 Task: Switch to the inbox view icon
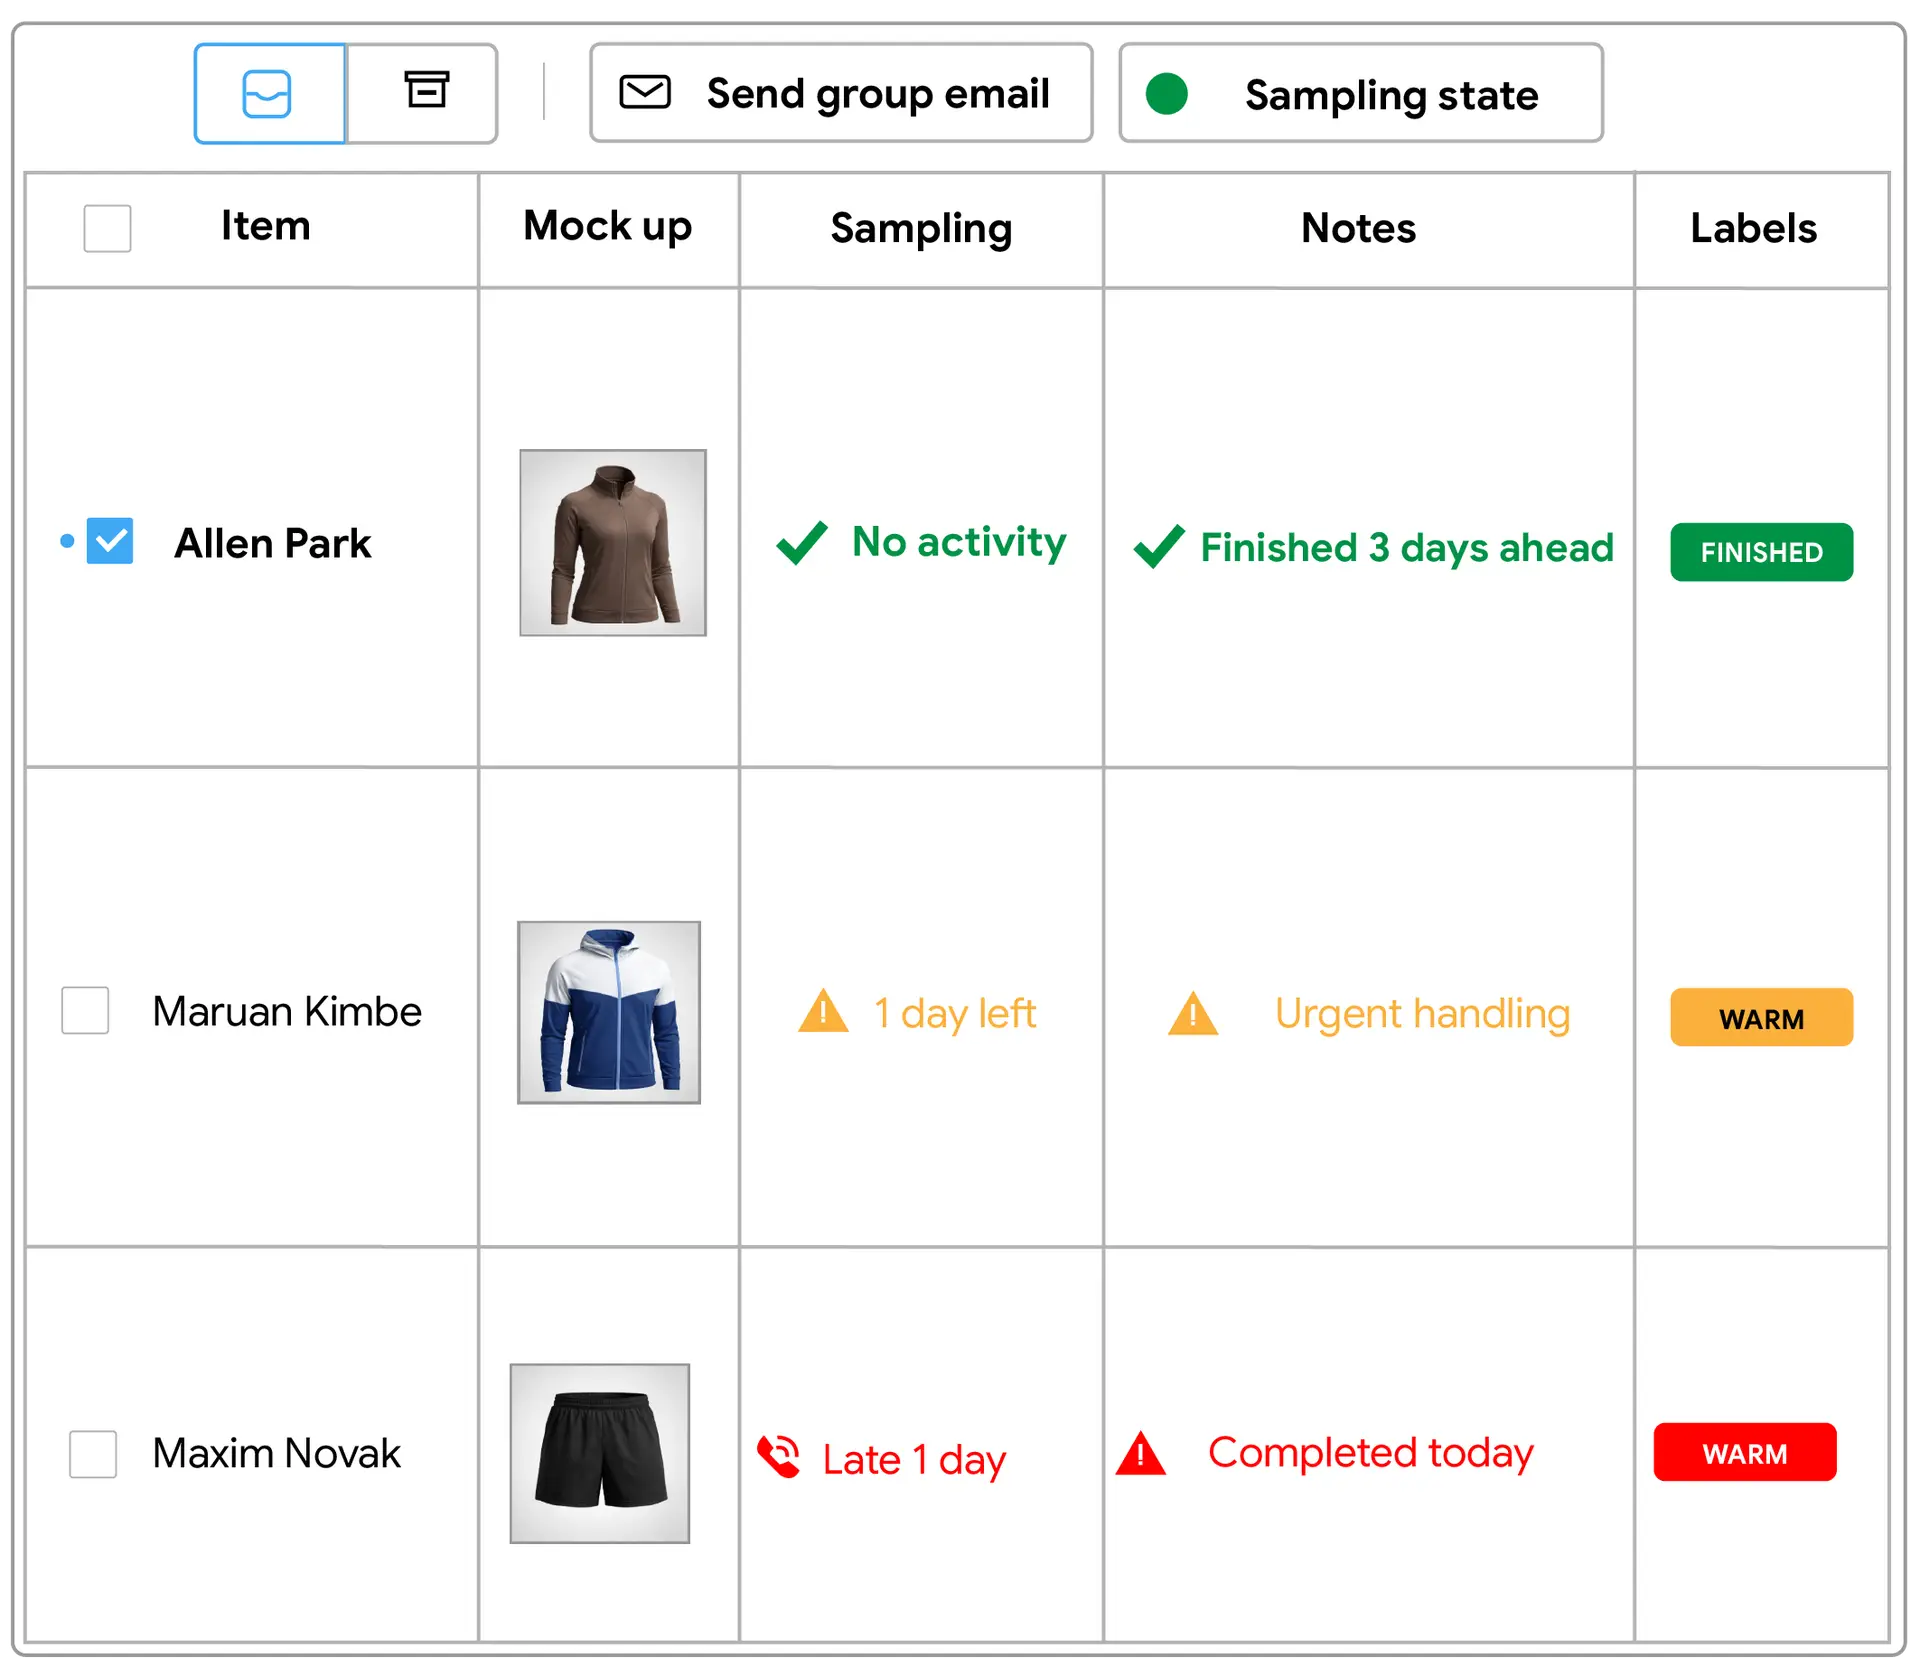point(268,94)
